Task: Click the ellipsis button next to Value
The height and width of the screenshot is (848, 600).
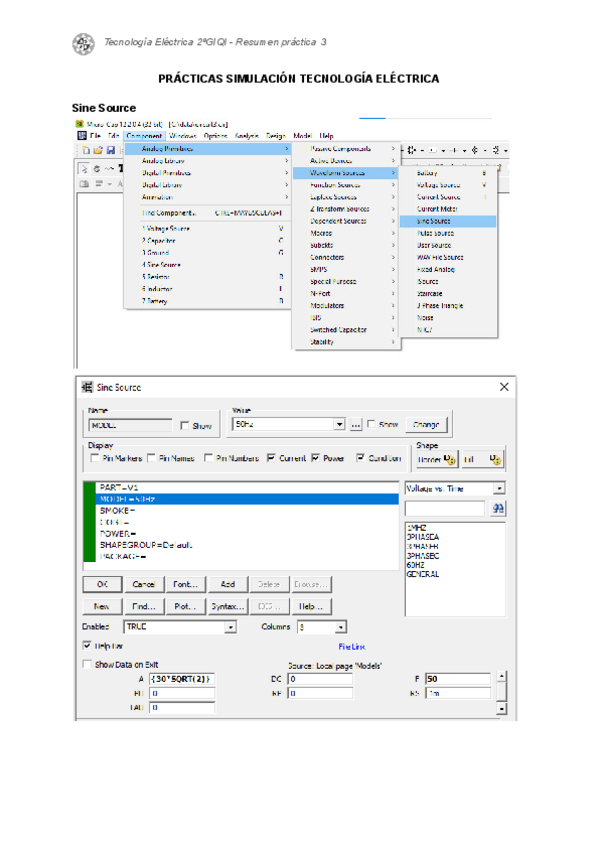Action: click(x=355, y=425)
